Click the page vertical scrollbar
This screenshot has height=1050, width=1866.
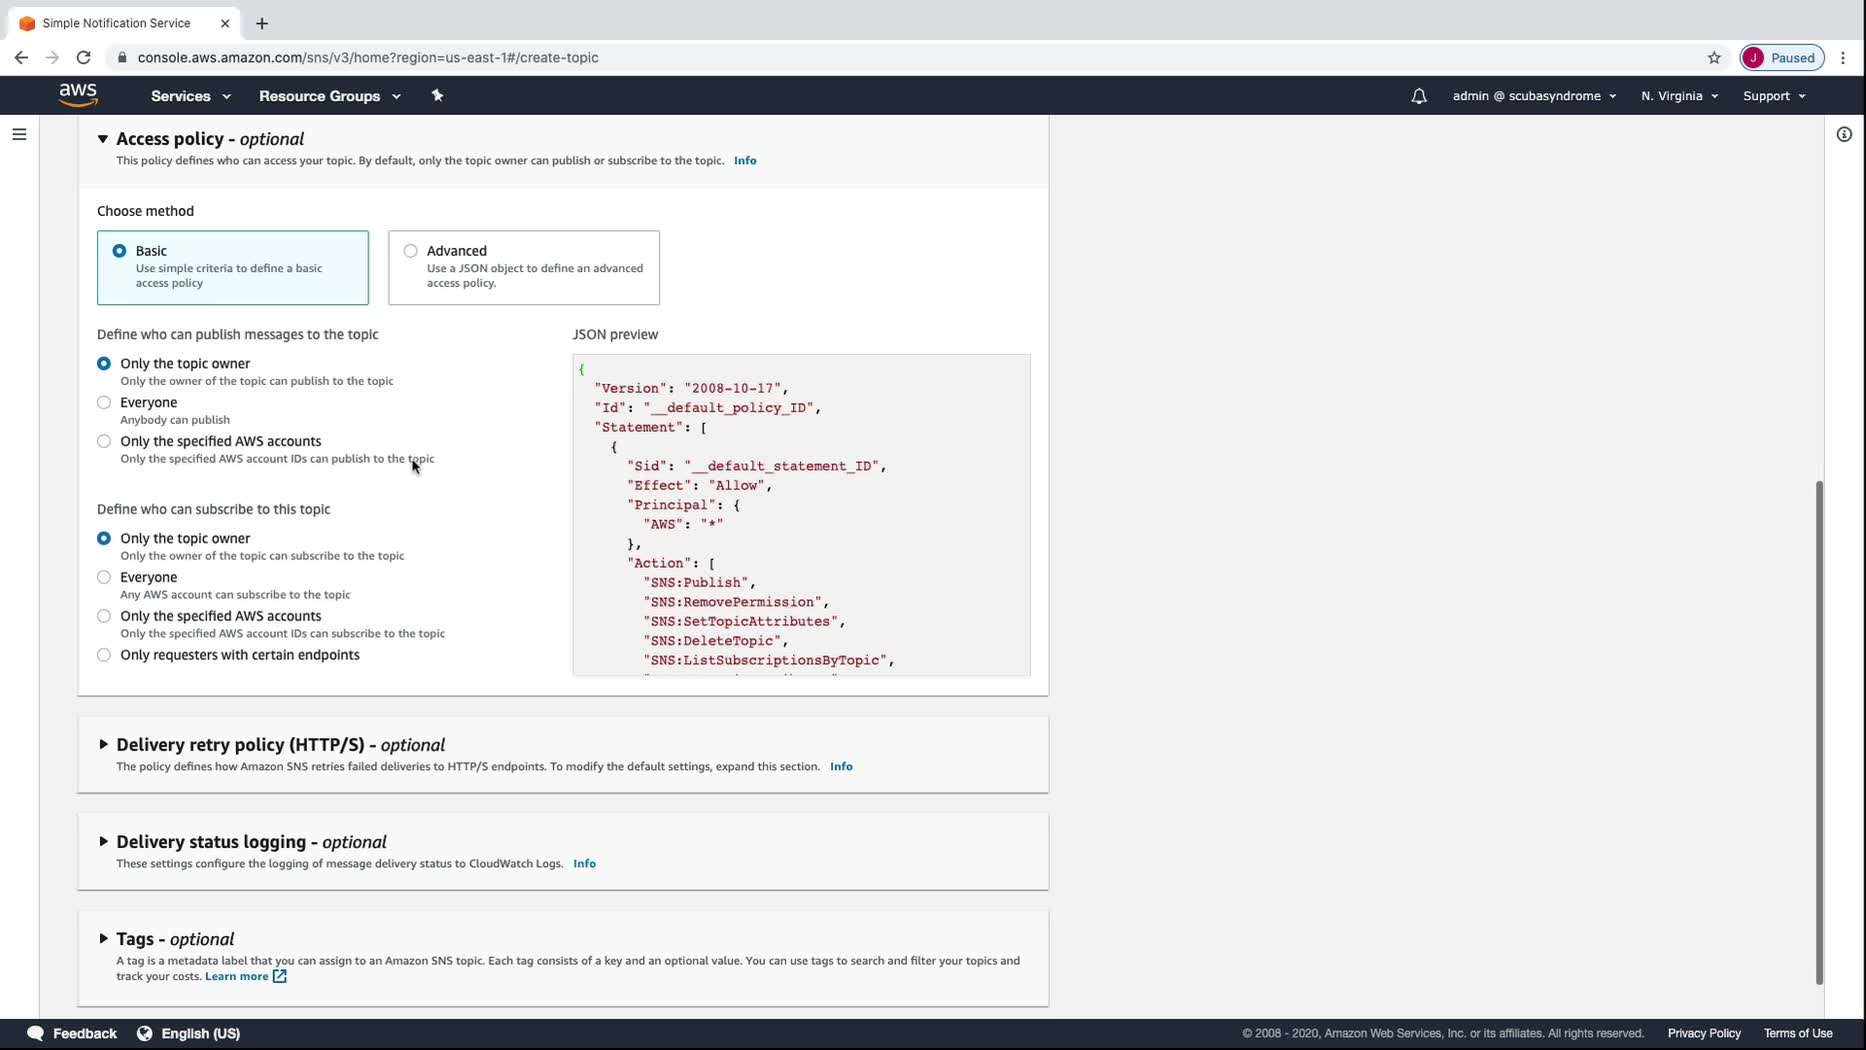pos(1819,733)
